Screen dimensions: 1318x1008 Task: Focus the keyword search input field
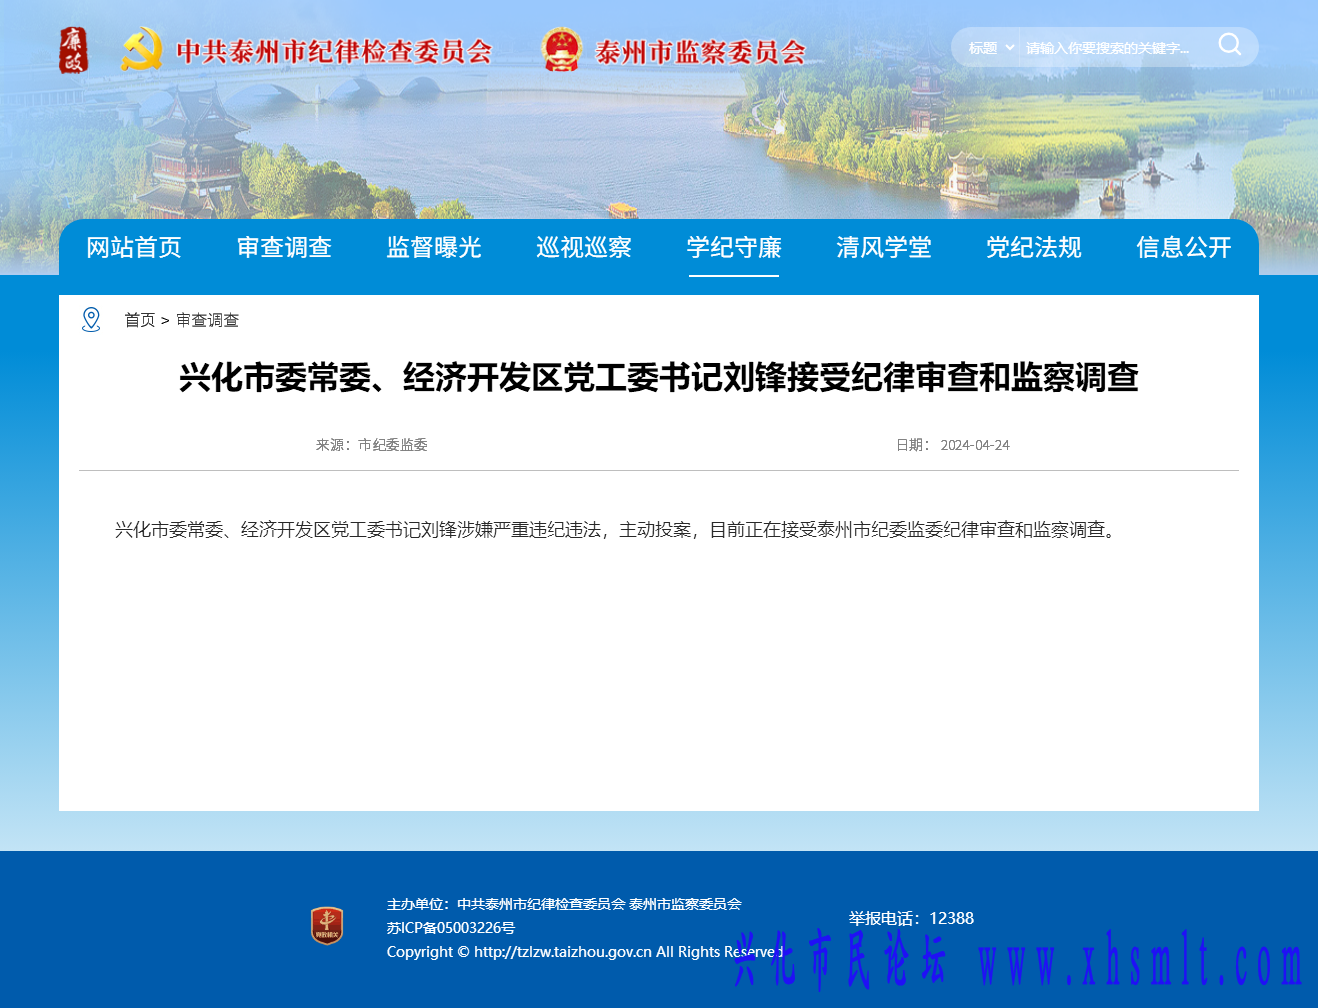click(x=1108, y=48)
